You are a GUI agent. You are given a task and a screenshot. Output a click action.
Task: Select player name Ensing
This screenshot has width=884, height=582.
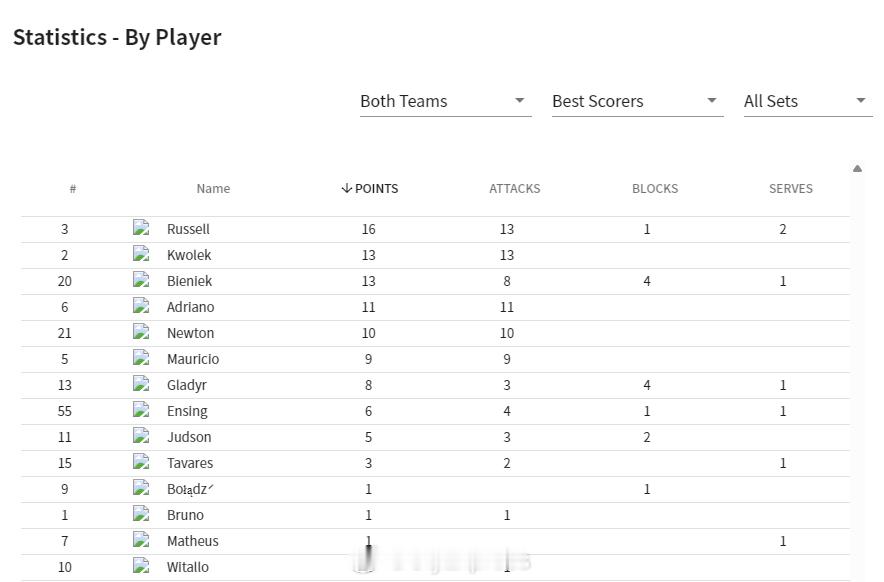coord(187,410)
